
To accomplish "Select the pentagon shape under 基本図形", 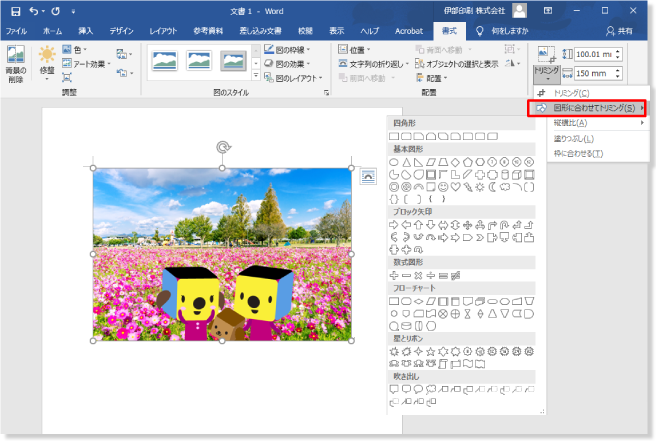I will click(x=468, y=162).
